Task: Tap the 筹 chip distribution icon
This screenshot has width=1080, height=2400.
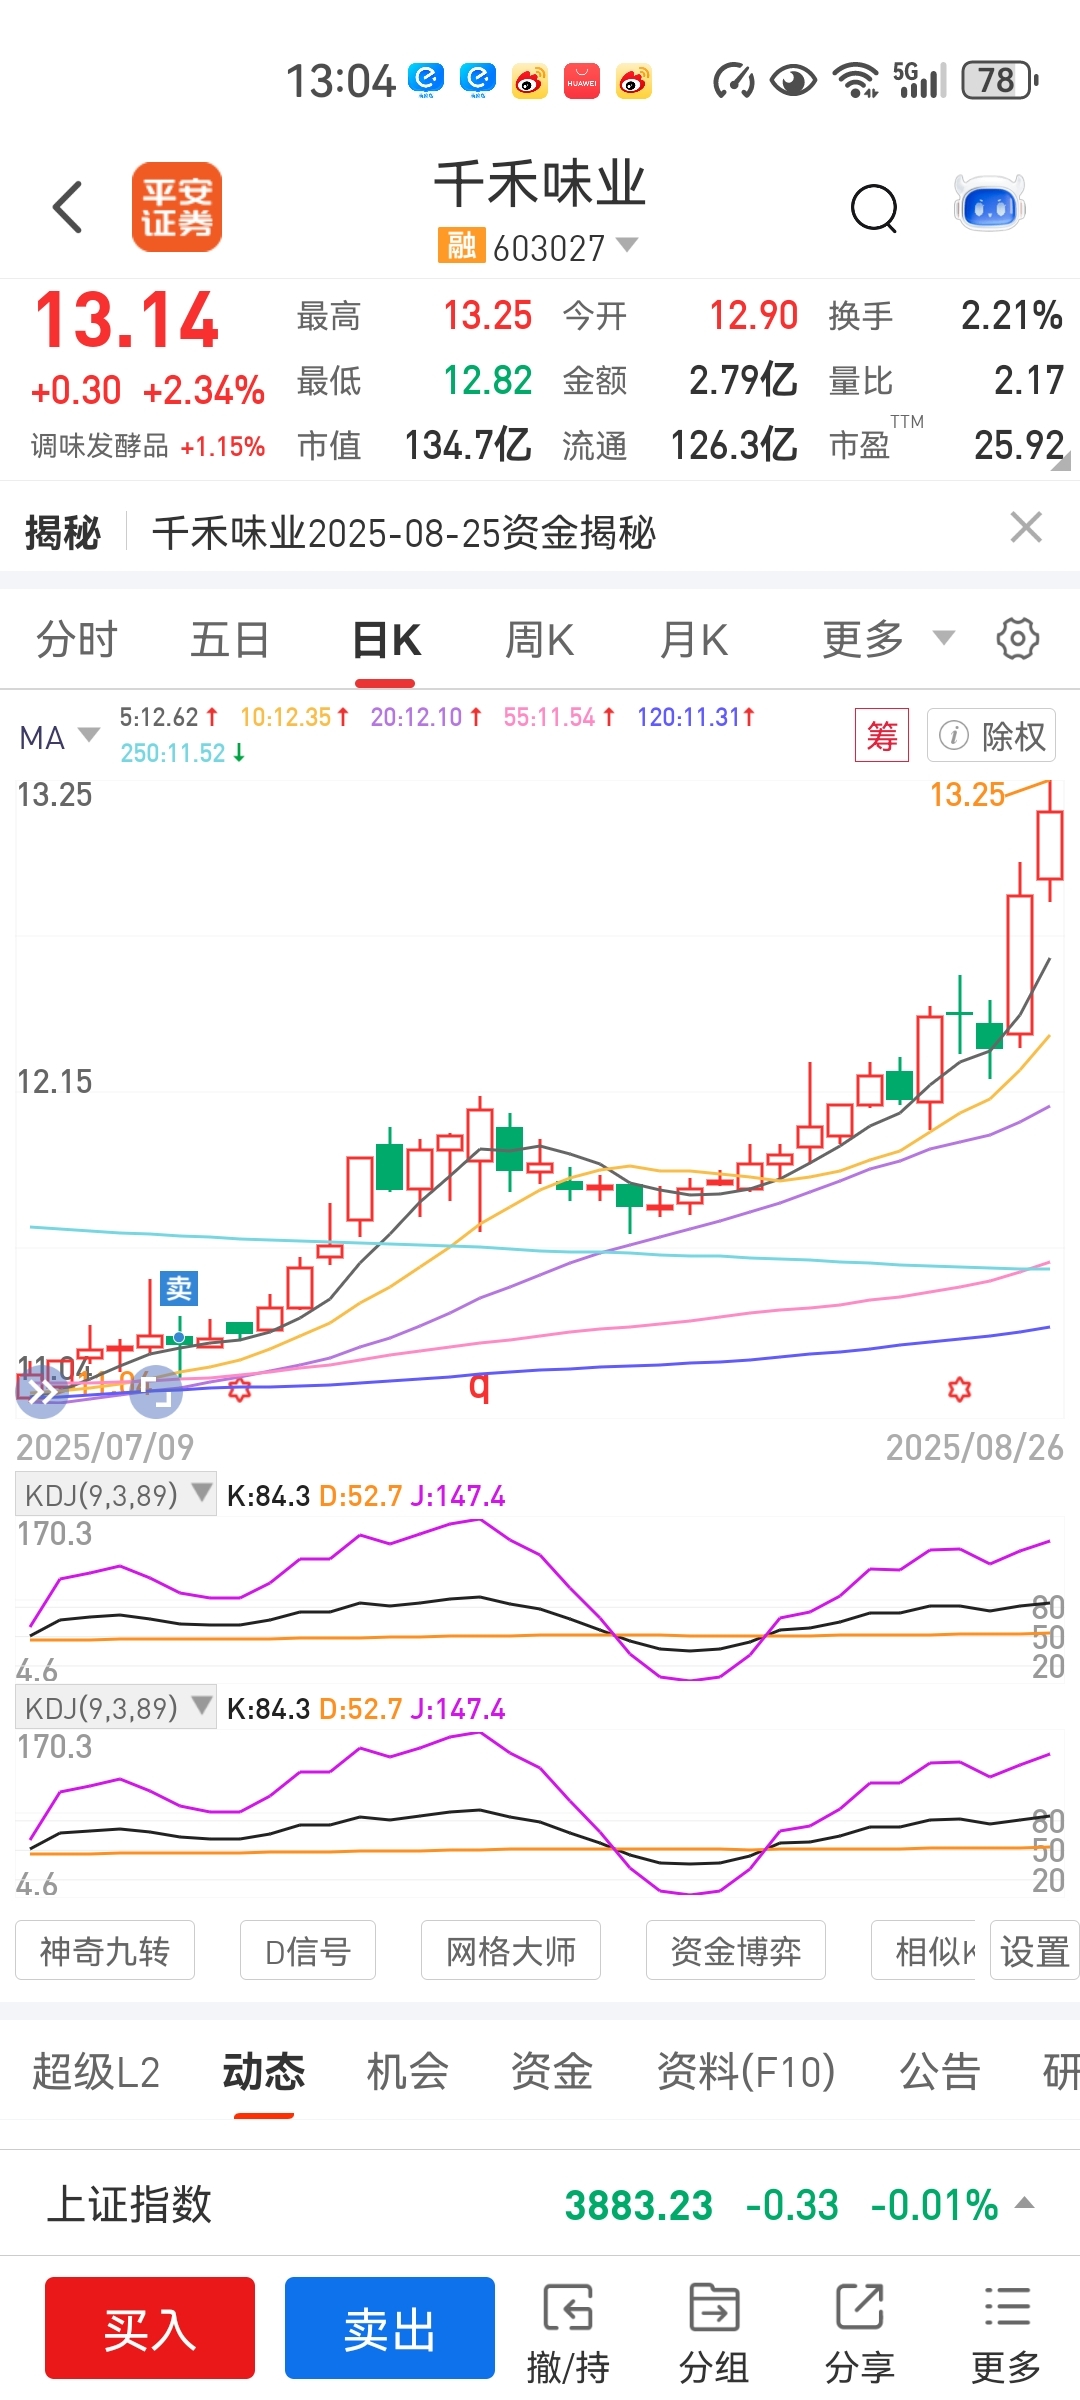Action: click(x=882, y=736)
